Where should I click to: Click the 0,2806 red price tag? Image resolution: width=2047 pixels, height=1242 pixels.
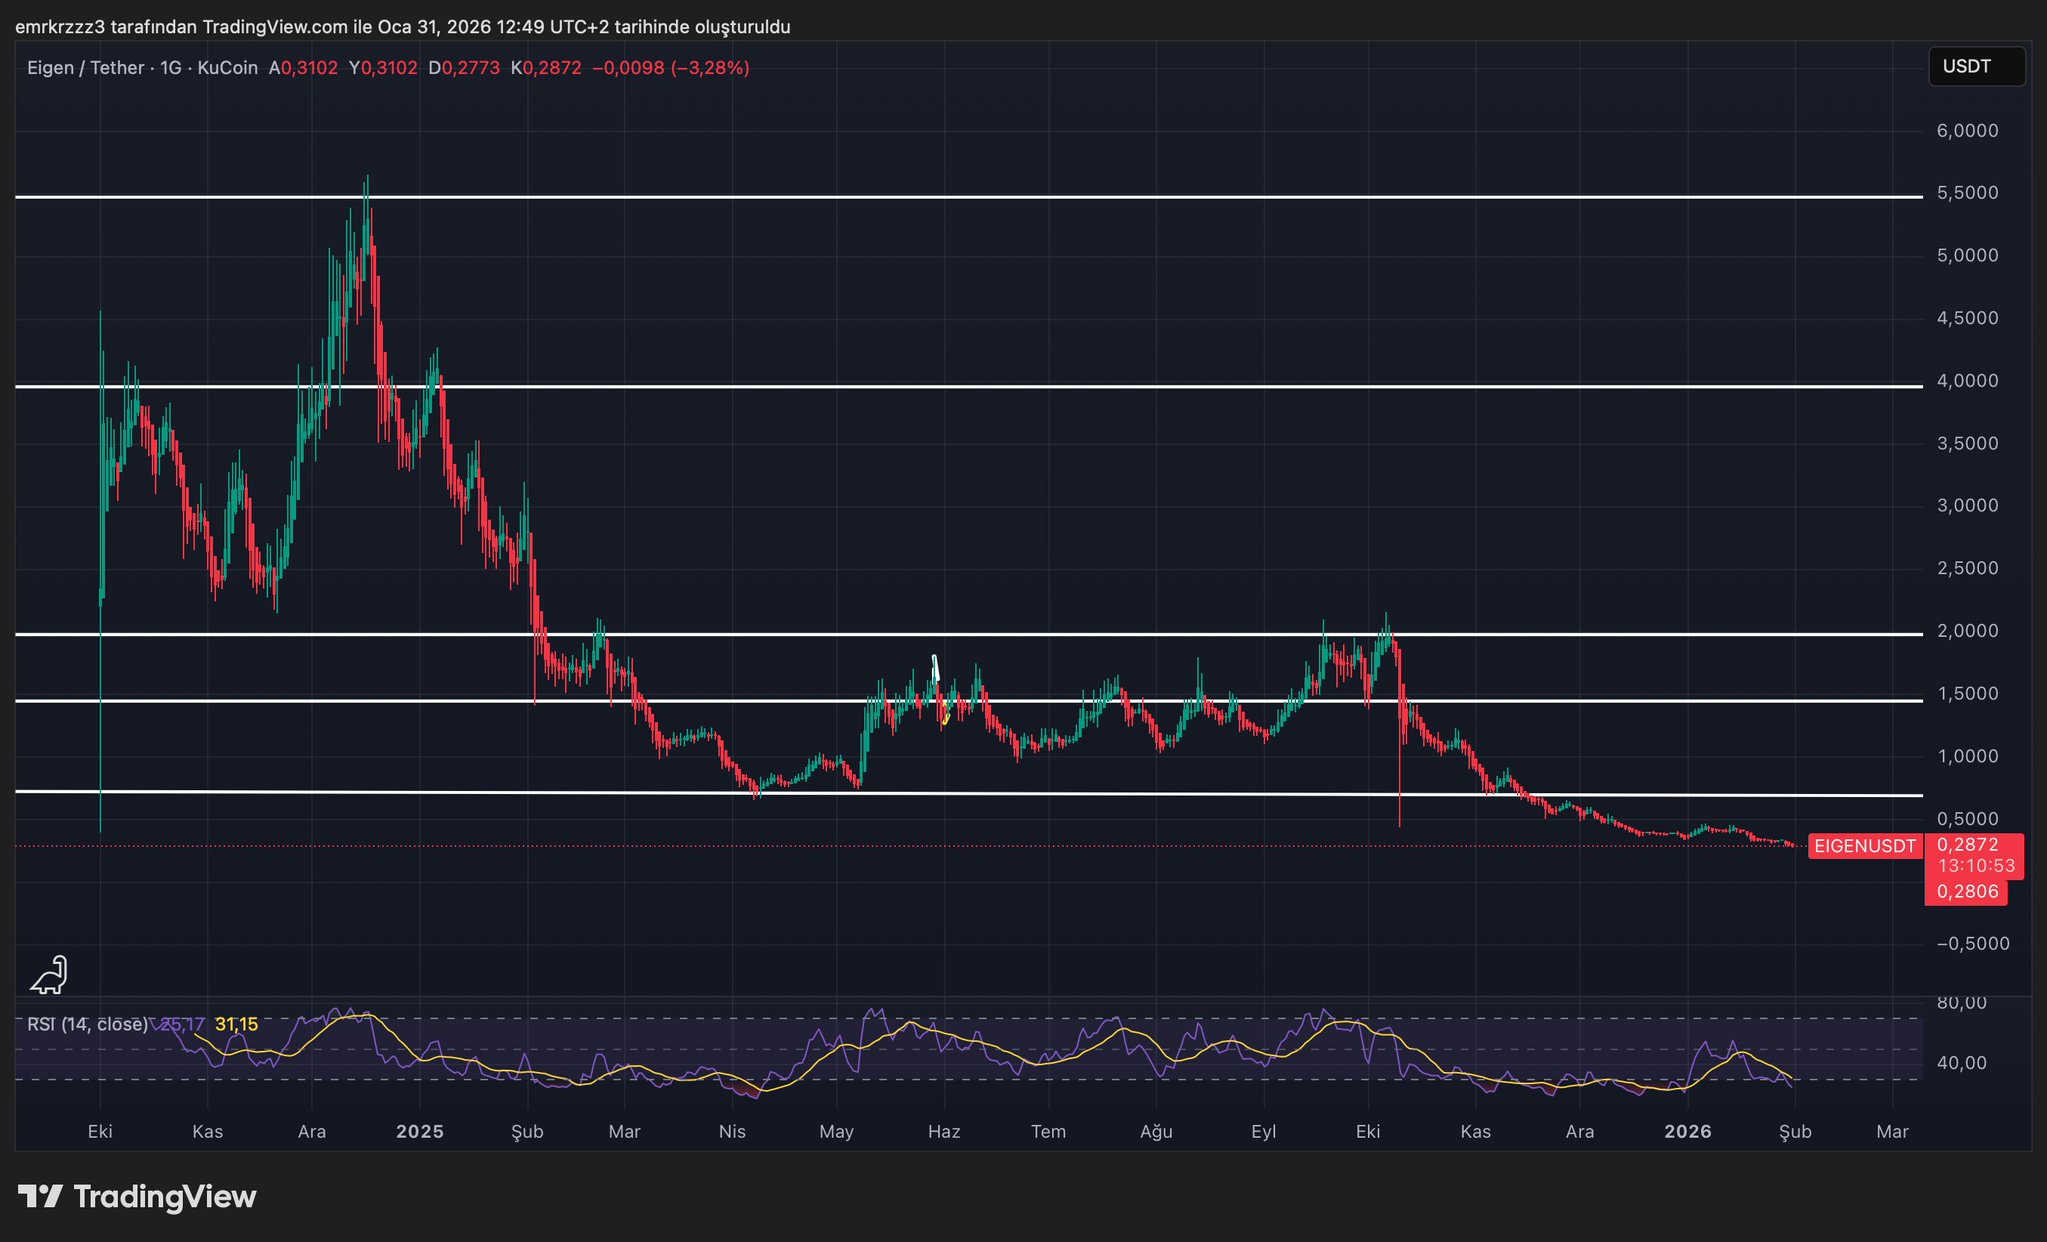point(1966,891)
